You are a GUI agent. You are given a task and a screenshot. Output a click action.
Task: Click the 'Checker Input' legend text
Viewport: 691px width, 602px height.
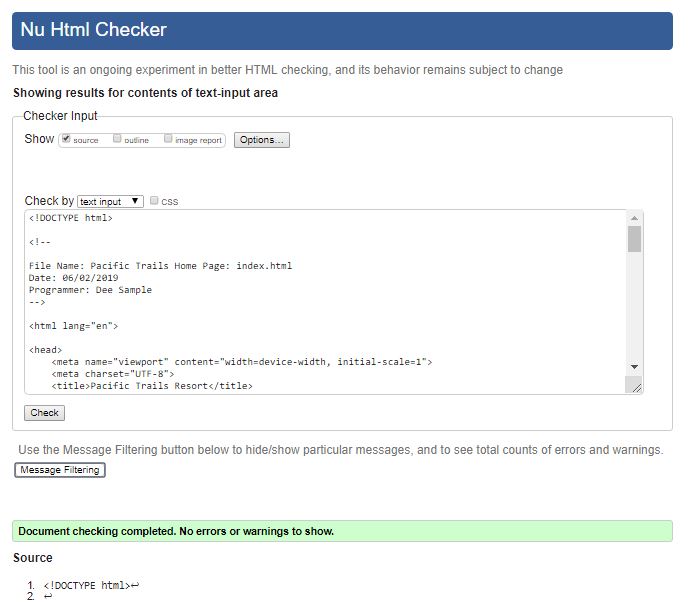60,116
